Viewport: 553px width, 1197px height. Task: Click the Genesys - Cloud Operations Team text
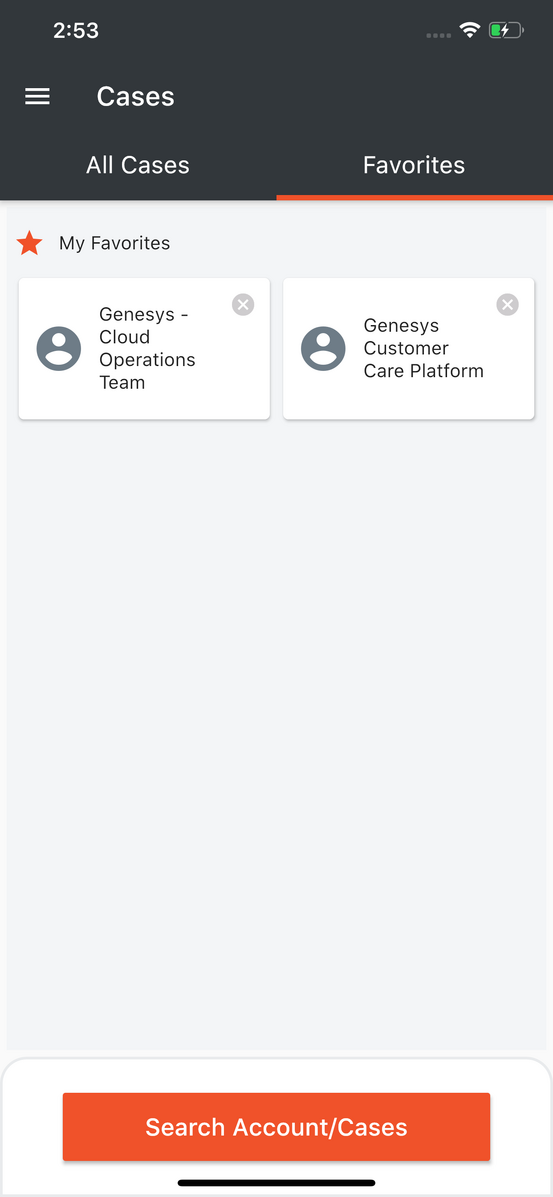147,348
